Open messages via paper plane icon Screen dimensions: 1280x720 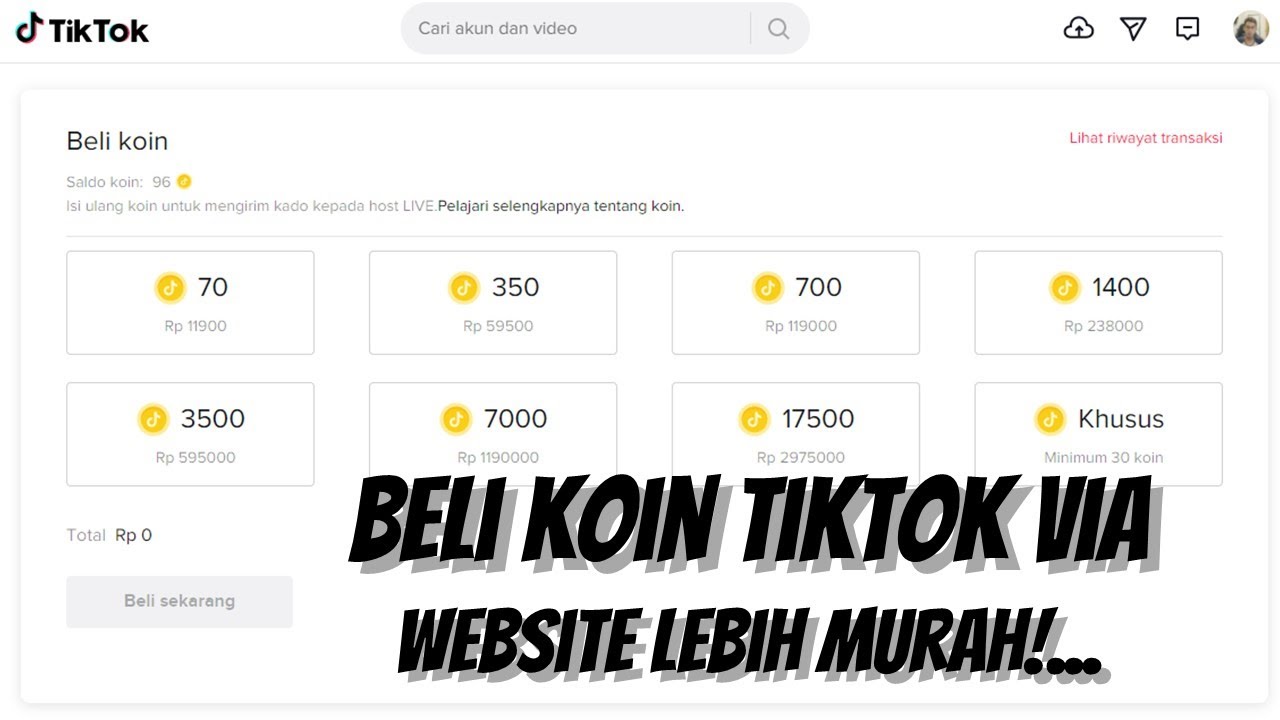1133,29
